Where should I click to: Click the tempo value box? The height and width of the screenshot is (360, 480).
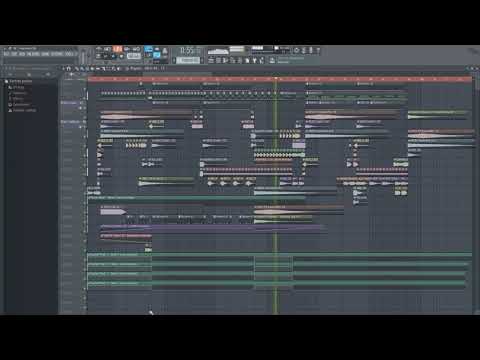(134, 56)
